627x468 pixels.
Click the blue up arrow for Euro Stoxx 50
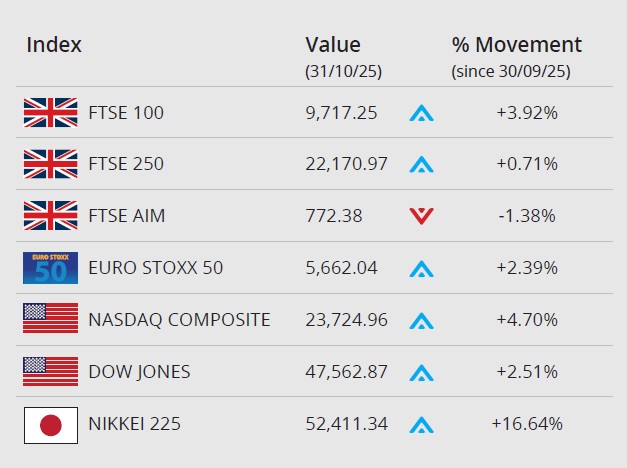click(x=421, y=269)
